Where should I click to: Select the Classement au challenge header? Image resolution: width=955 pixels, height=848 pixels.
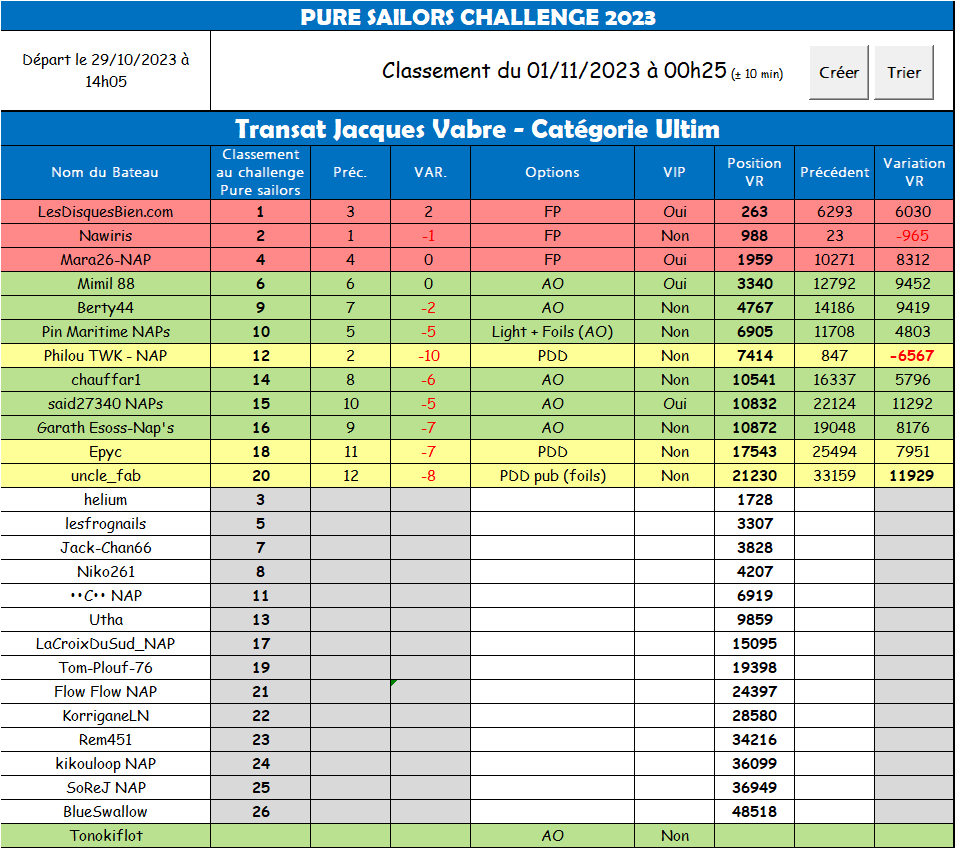point(261,172)
